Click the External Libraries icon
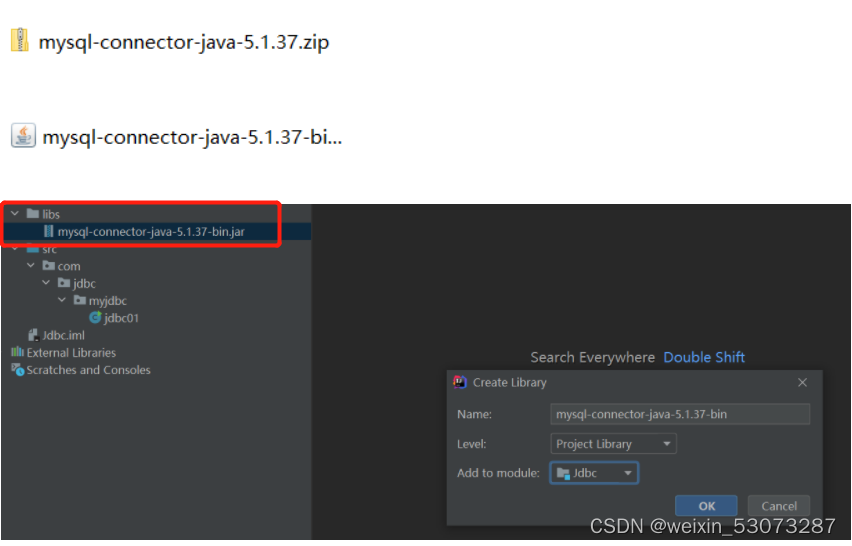The height and width of the screenshot is (546, 852). tap(17, 352)
